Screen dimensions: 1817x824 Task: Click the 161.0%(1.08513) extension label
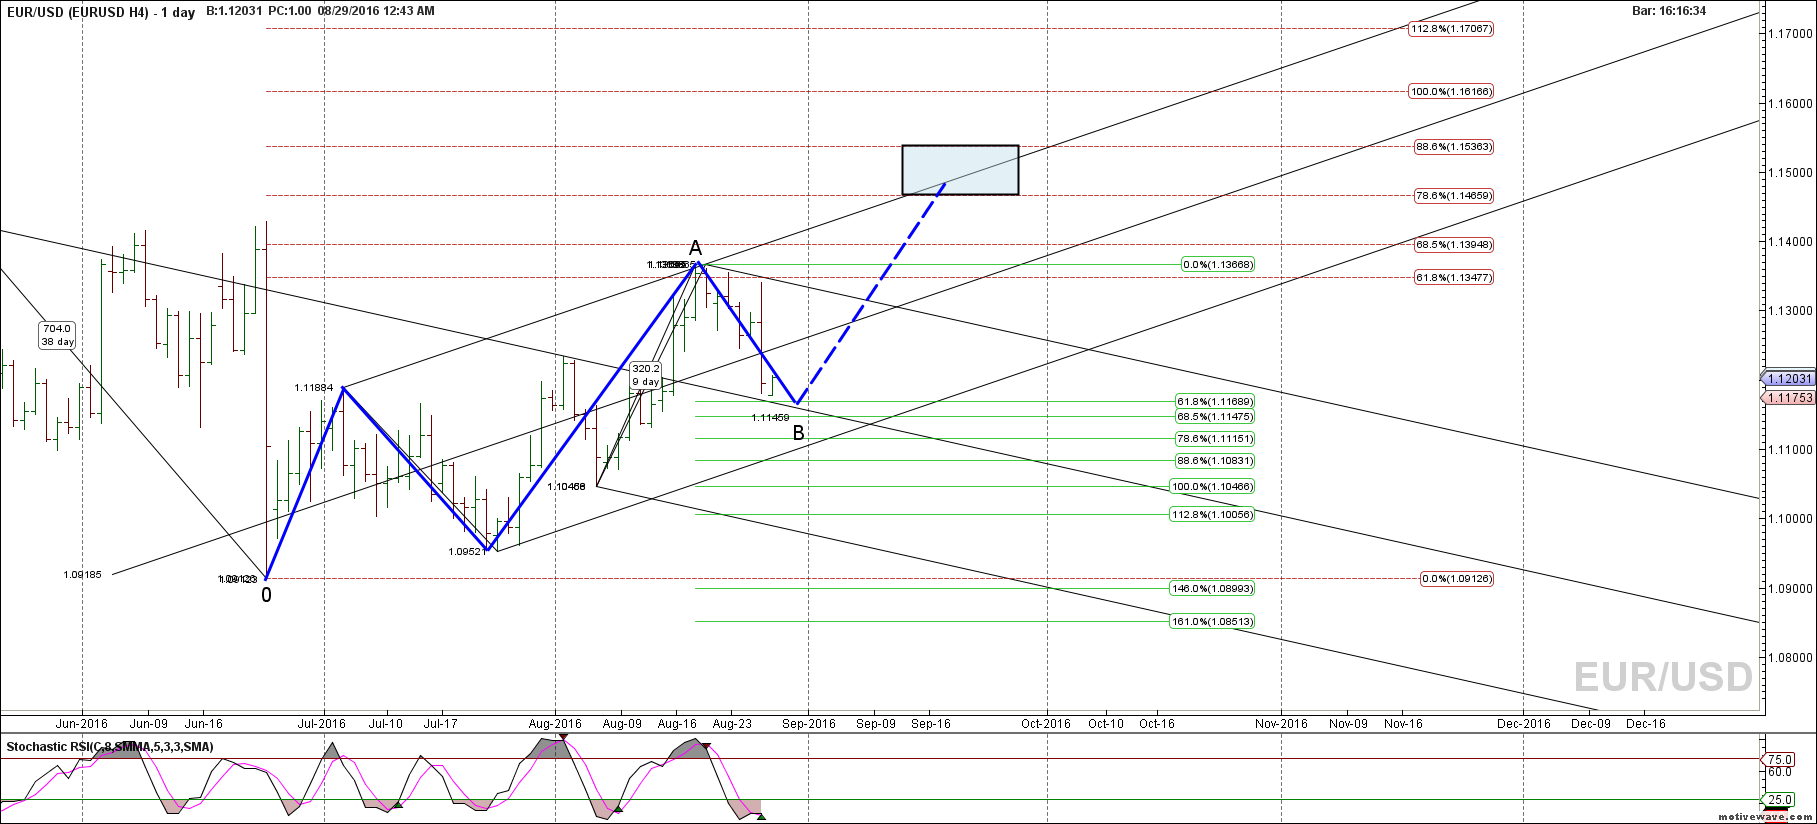[1212, 622]
